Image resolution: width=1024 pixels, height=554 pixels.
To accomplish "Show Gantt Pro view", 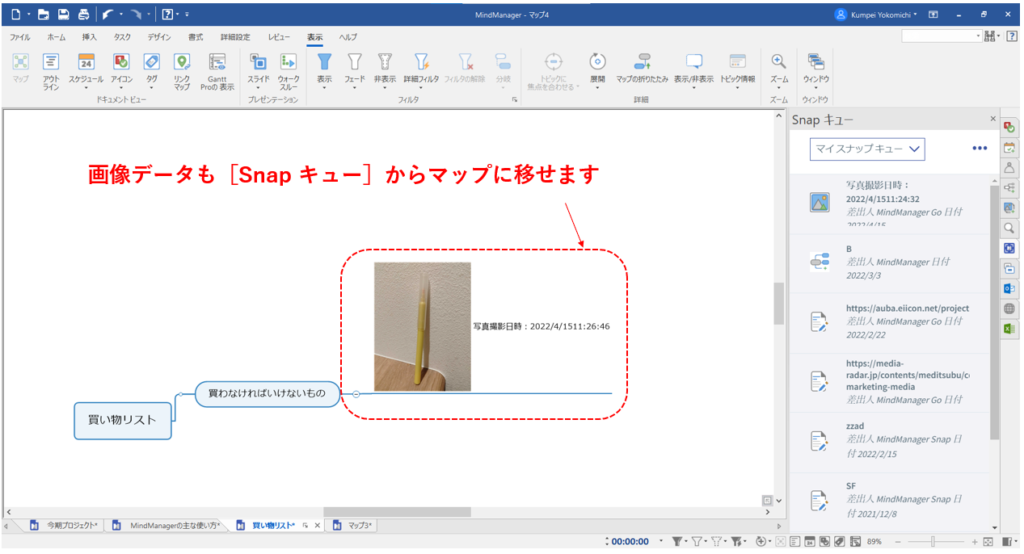I will [217, 71].
